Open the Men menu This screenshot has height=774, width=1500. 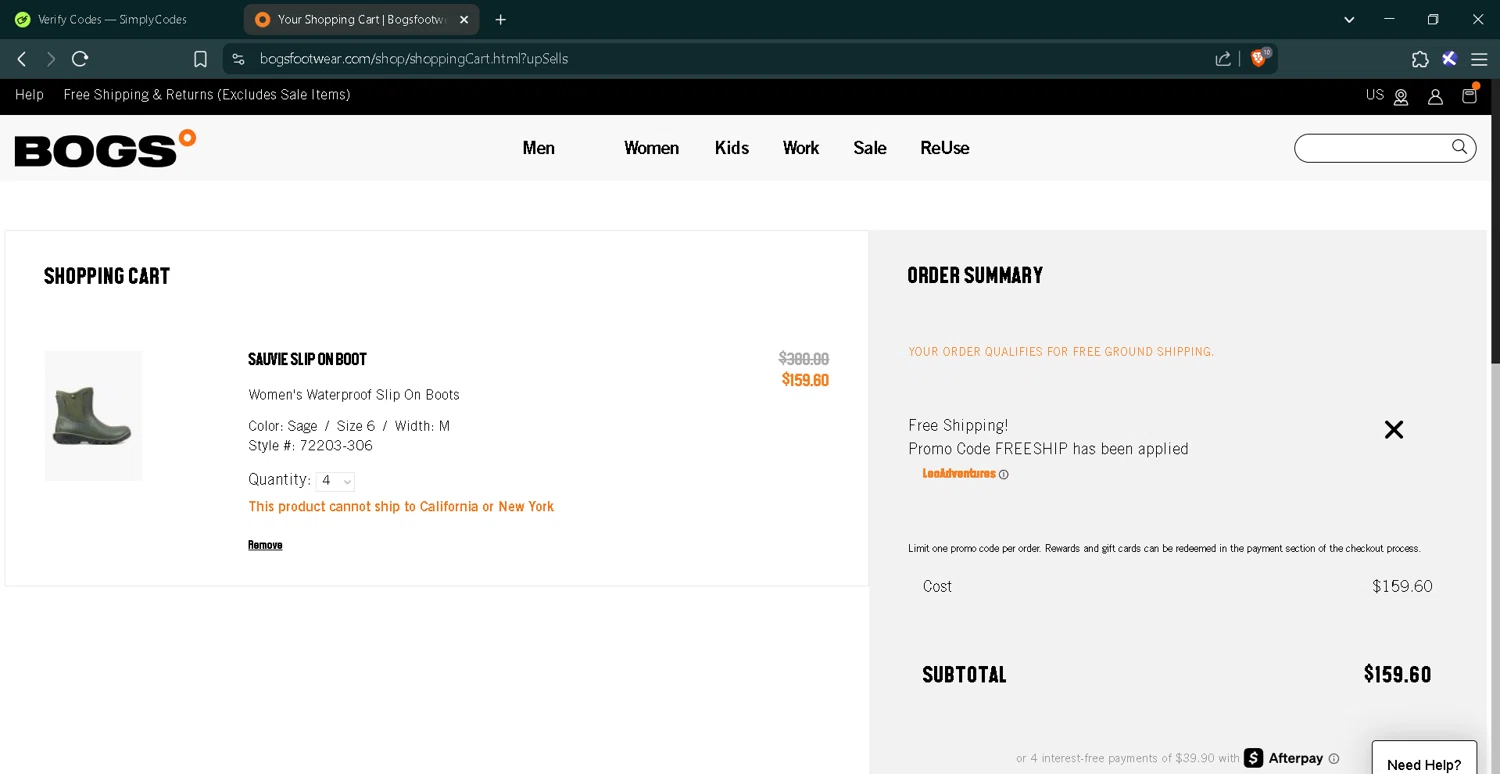click(538, 148)
